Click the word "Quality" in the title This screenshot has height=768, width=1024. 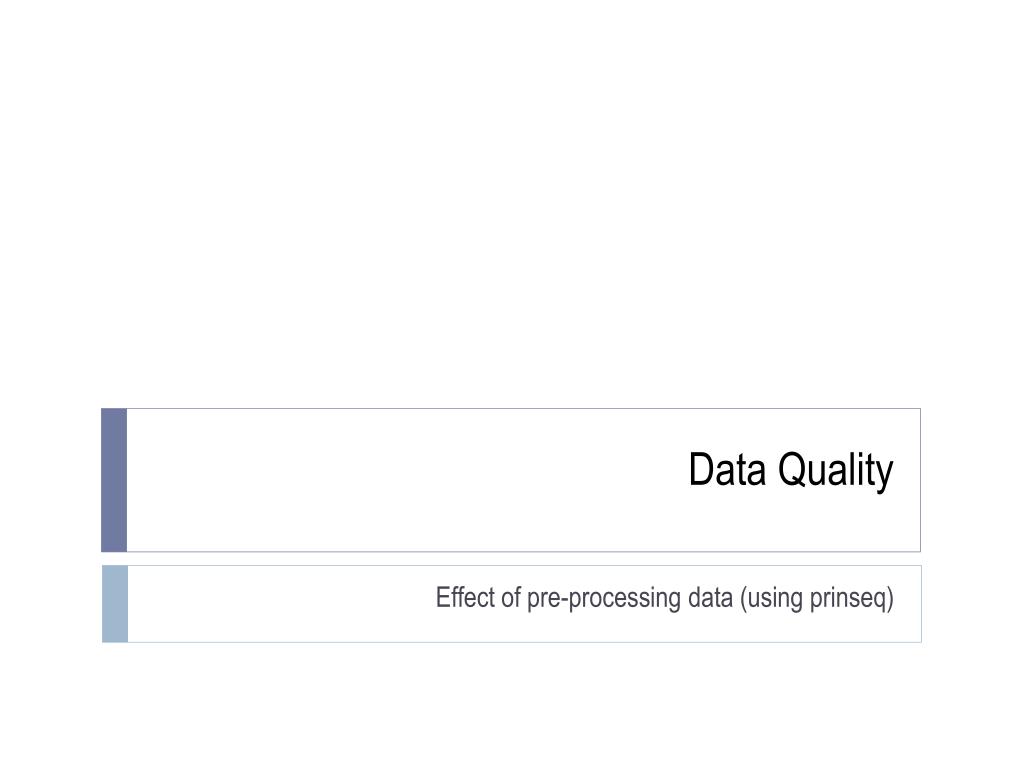pos(834,471)
